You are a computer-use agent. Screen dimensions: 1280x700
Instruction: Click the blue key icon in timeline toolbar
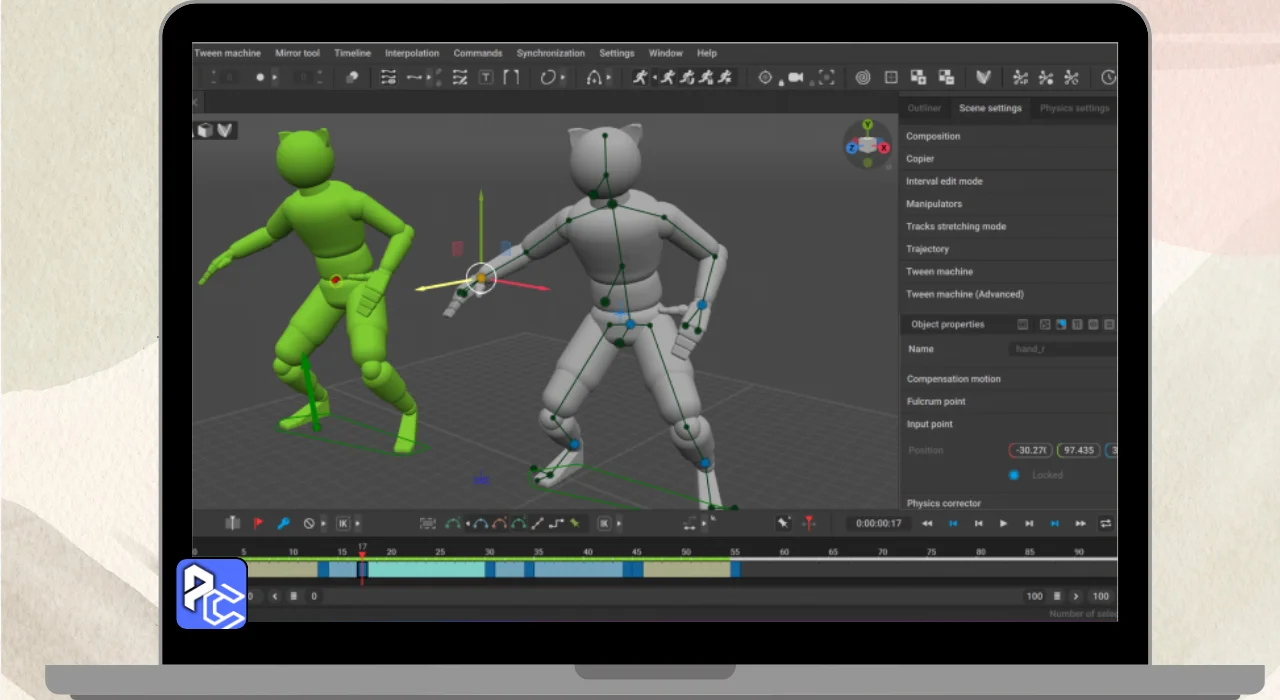click(x=283, y=523)
